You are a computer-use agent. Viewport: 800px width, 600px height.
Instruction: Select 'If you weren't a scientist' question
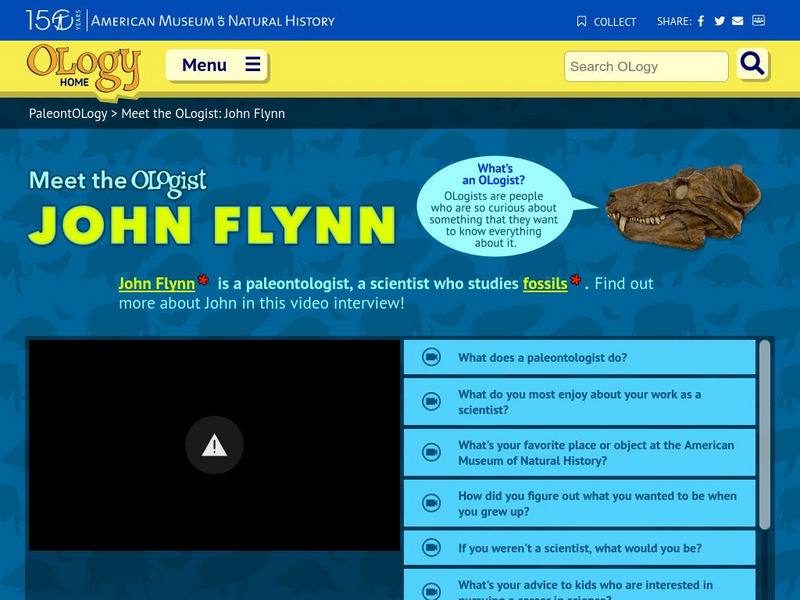580,548
